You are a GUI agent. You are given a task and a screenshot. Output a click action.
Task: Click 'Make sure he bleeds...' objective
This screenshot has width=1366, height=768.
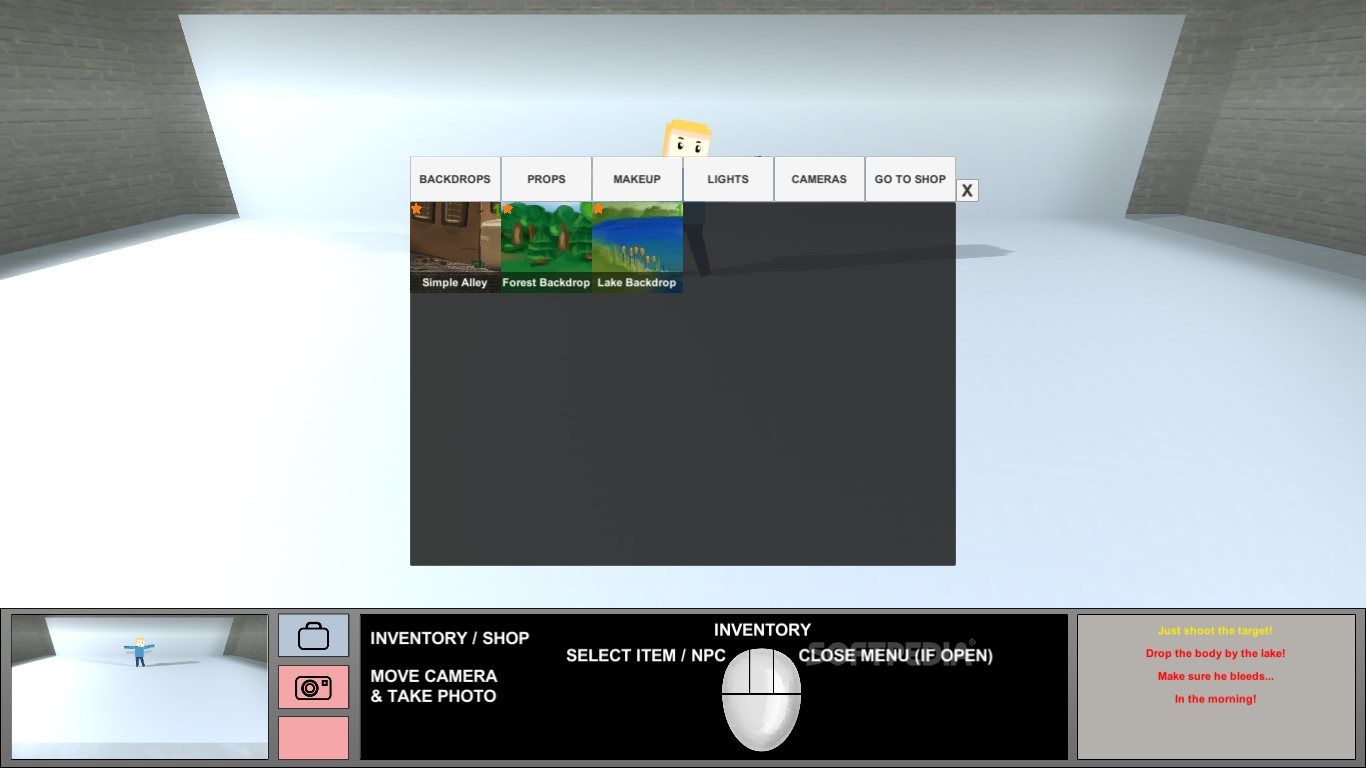[x=1215, y=676]
